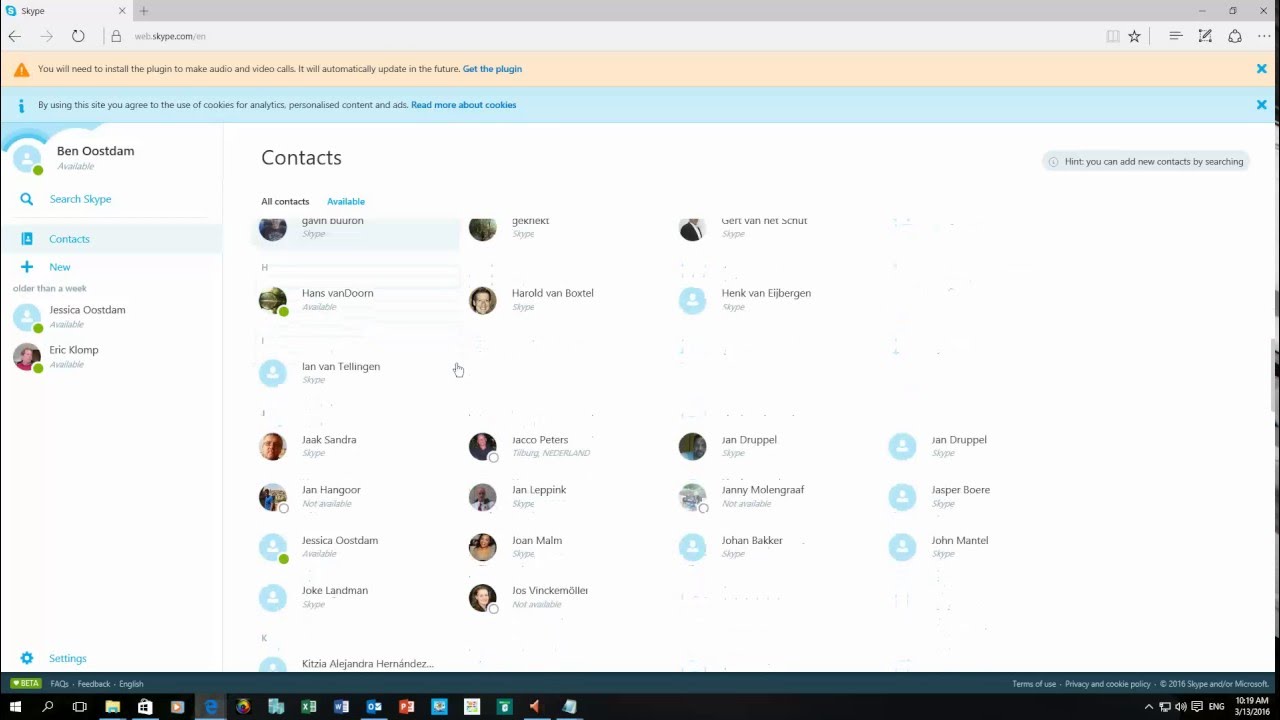Click the BETA badge in the footer
This screenshot has width=1280, height=720.
coord(25,684)
